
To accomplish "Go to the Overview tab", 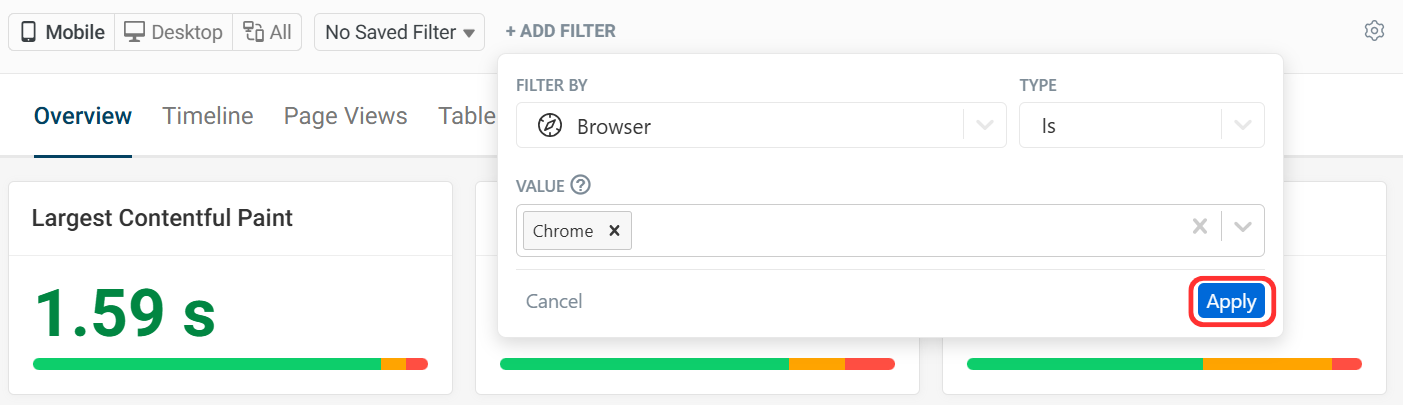I will point(83,116).
